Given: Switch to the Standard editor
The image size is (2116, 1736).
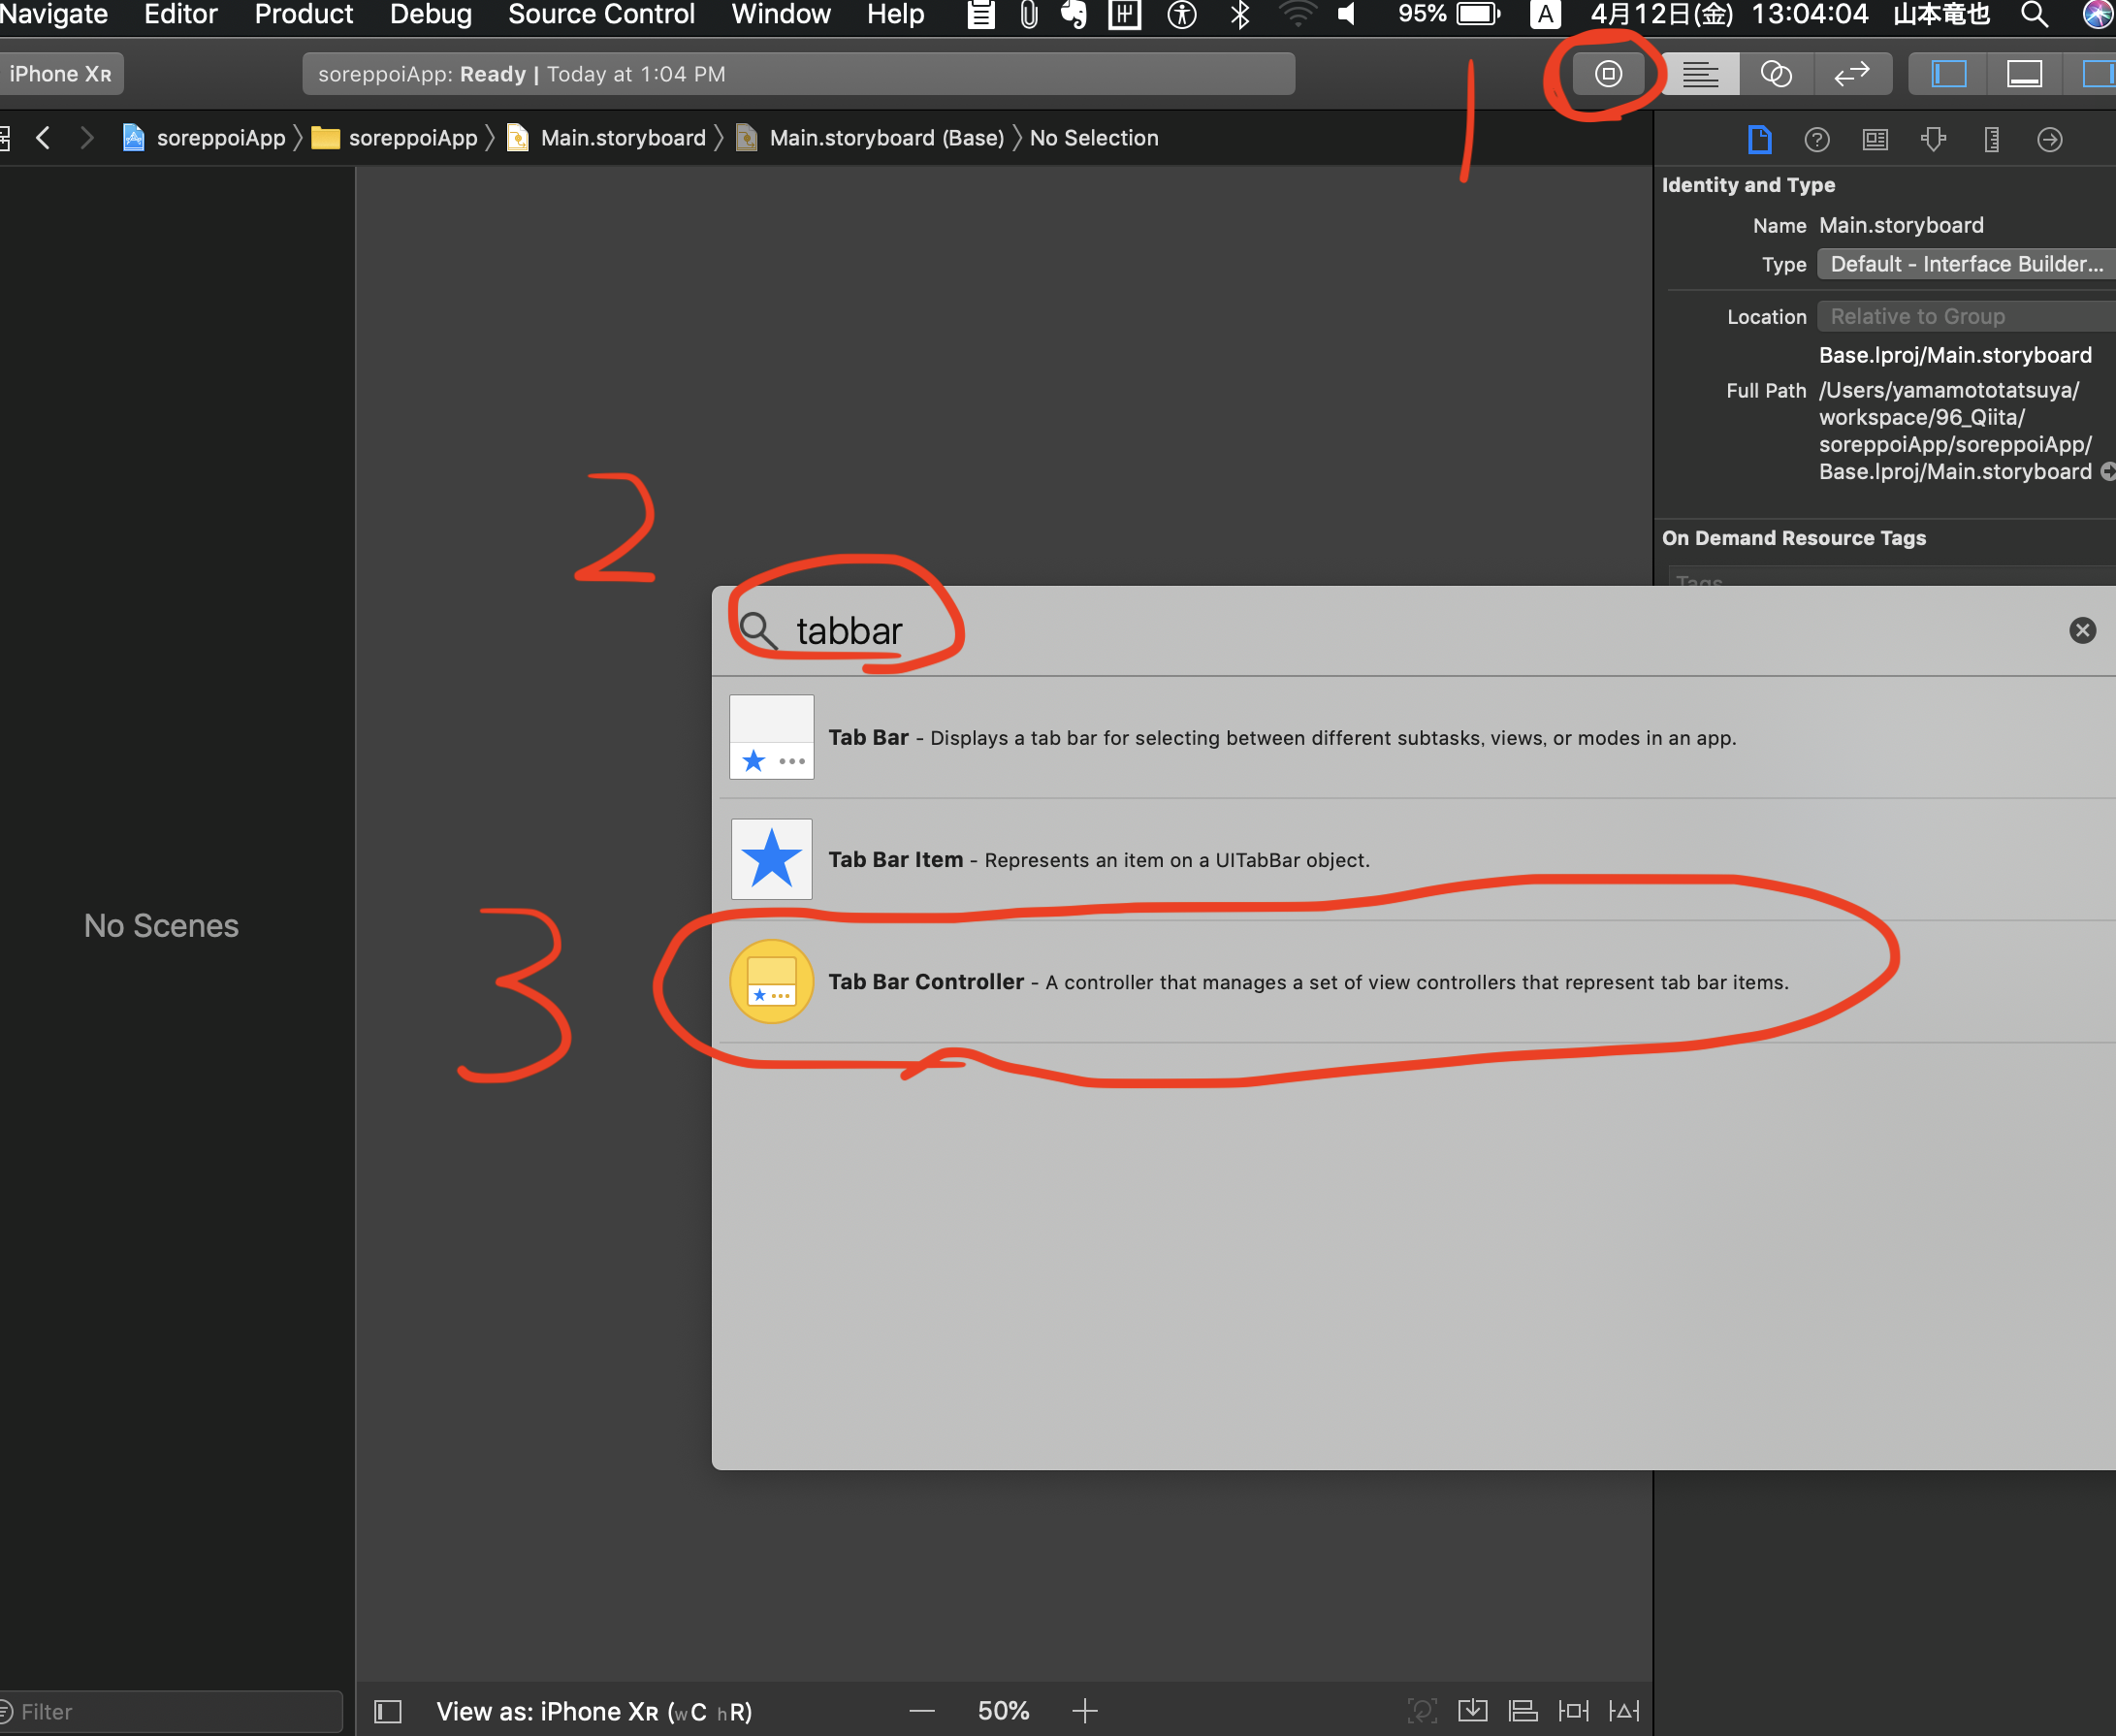Looking at the screenshot, I should click(1699, 74).
